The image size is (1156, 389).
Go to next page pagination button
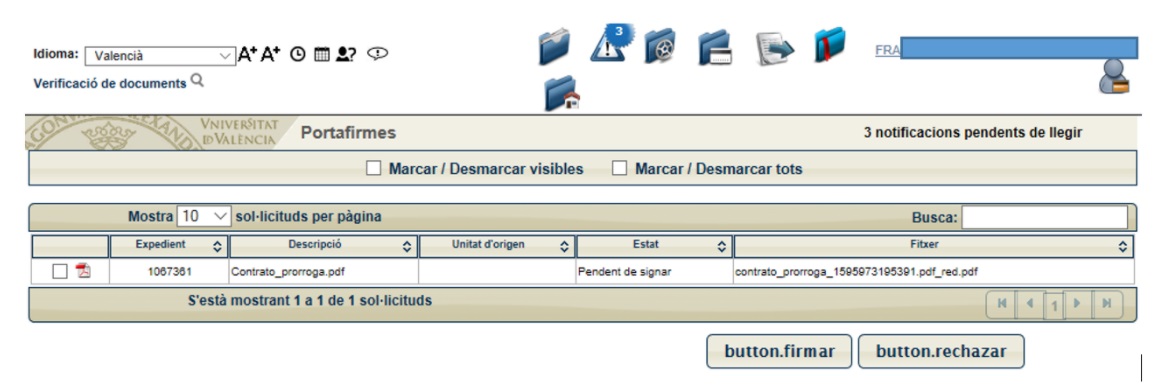1078,304
